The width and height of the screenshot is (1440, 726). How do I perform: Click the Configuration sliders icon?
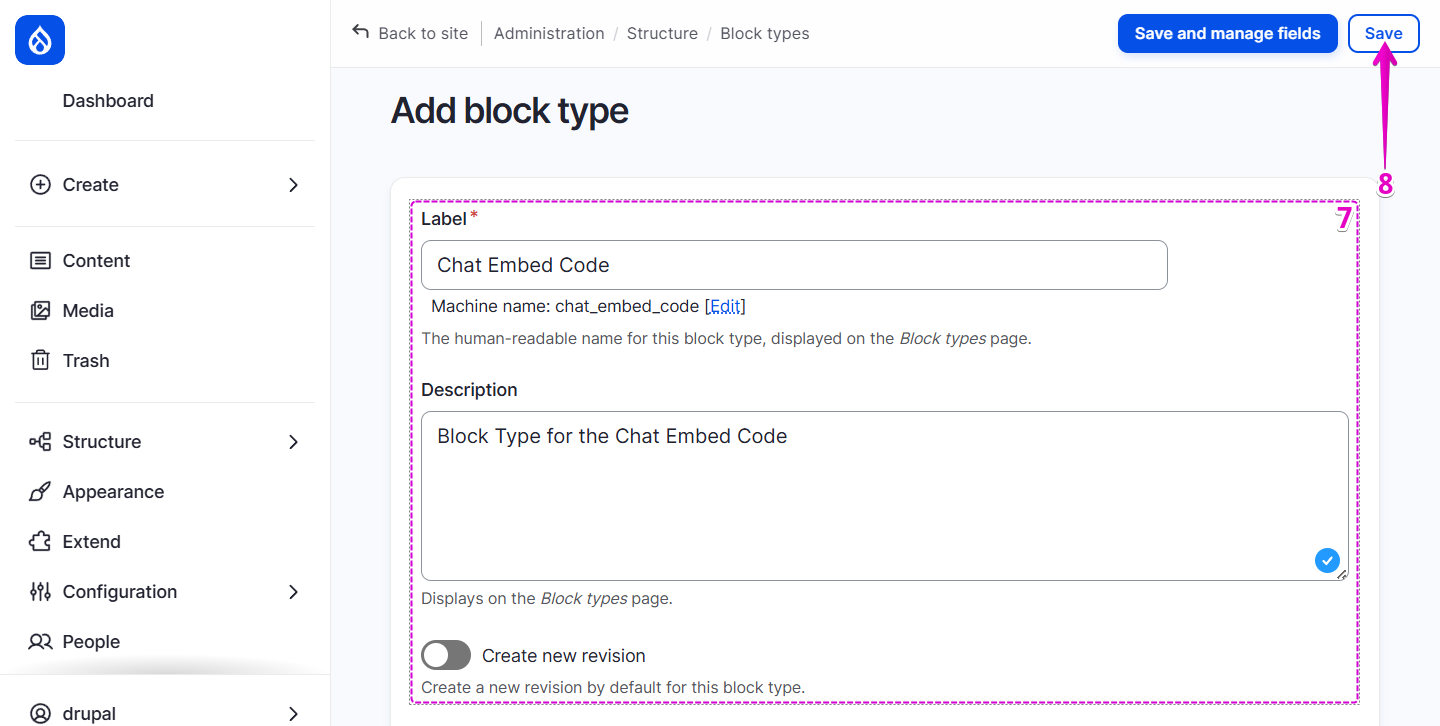(x=40, y=591)
